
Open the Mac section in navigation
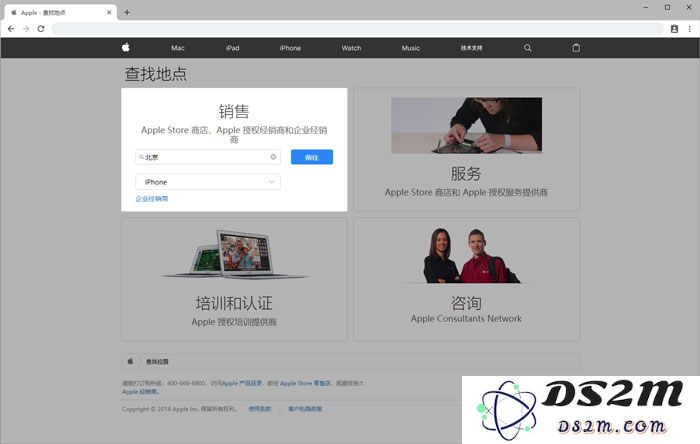178,48
